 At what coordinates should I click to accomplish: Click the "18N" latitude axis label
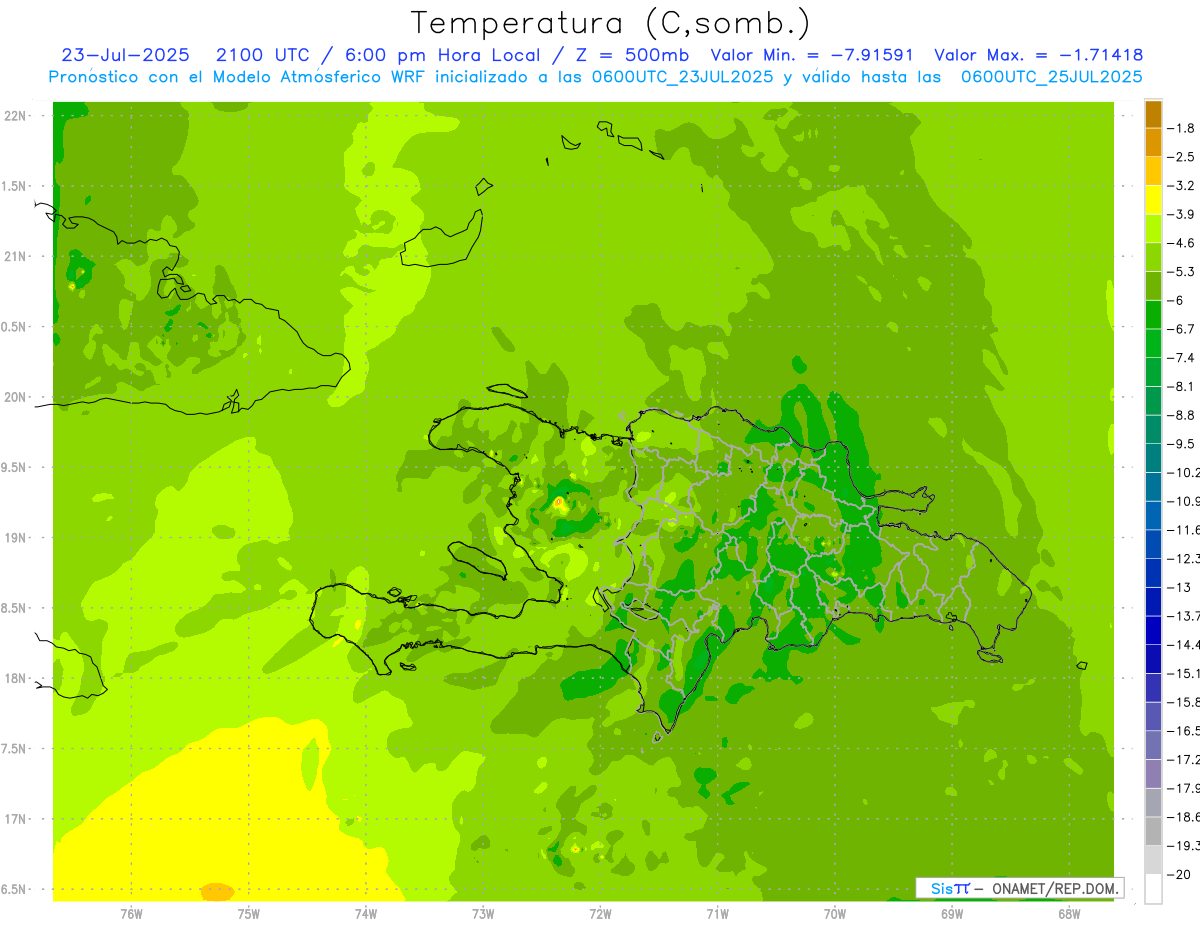pyautogui.click(x=16, y=678)
